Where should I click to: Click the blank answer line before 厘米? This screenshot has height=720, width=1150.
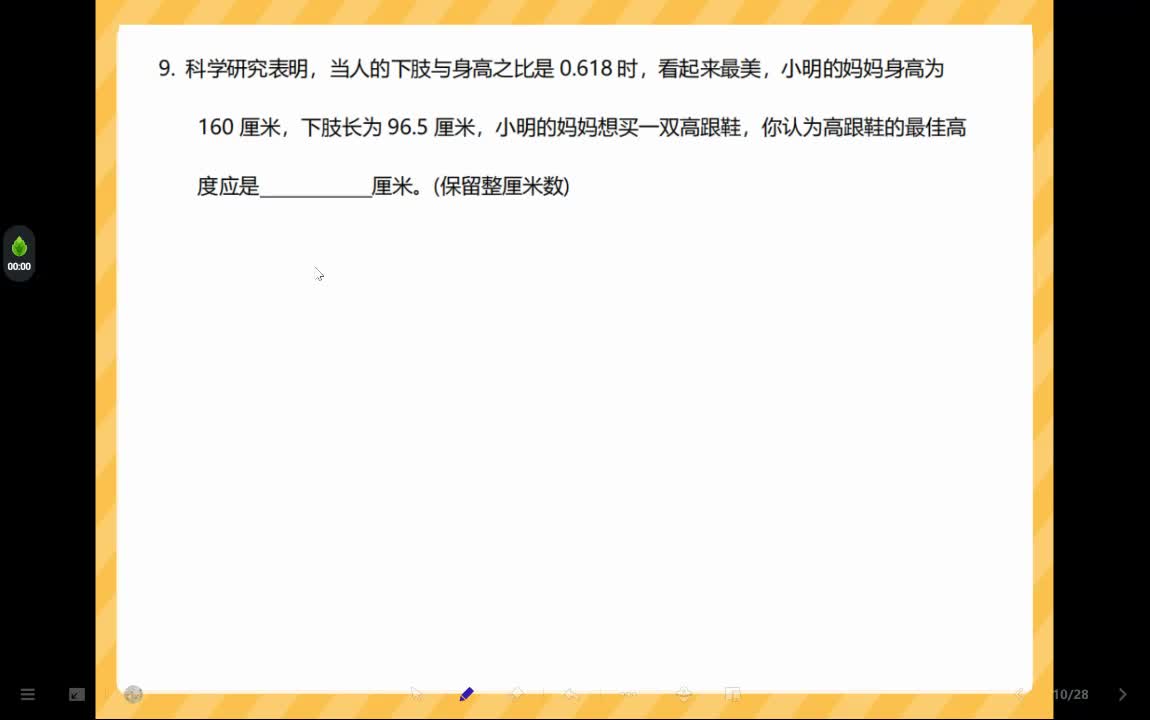tap(316, 187)
